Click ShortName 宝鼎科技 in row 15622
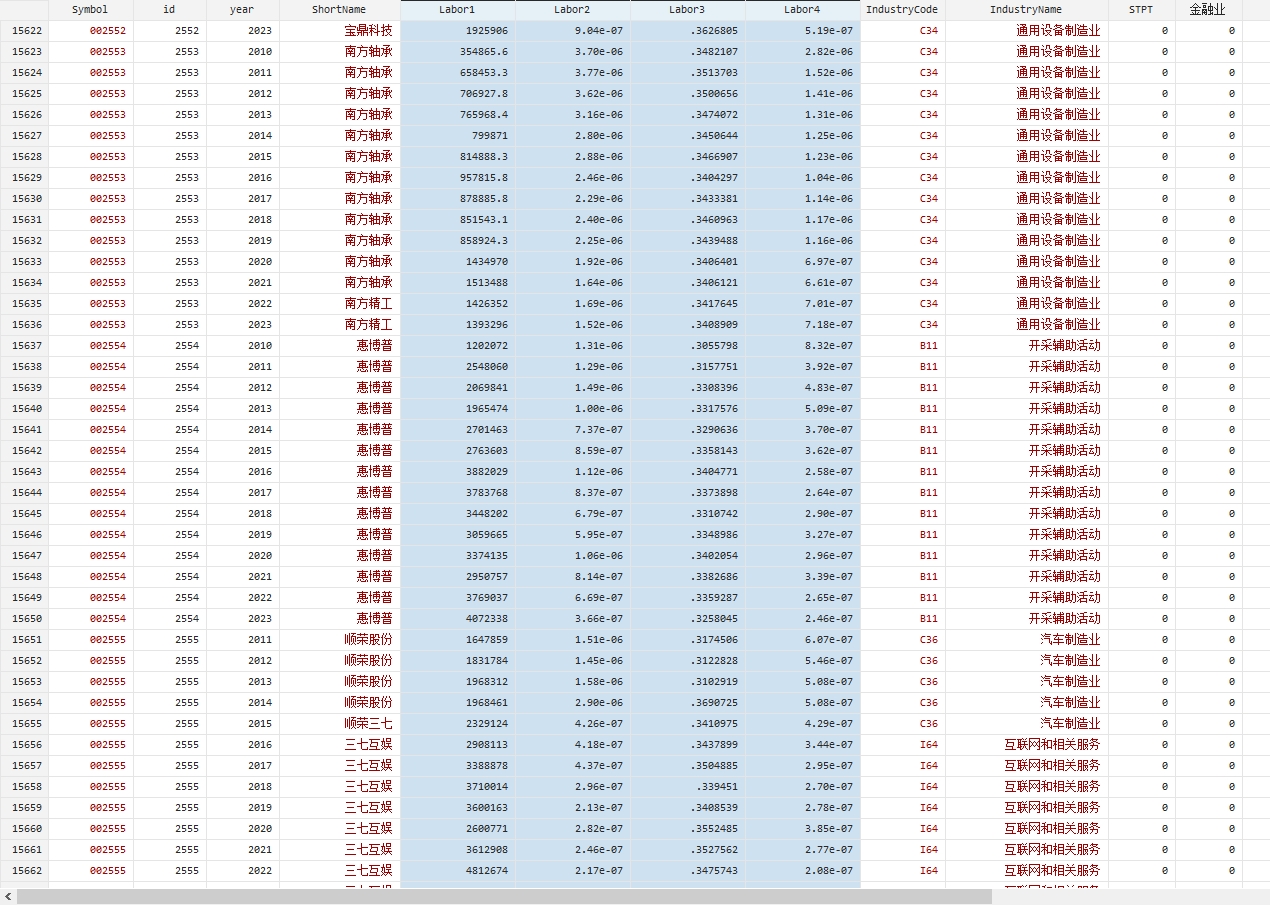The image size is (1270, 905). point(368,31)
